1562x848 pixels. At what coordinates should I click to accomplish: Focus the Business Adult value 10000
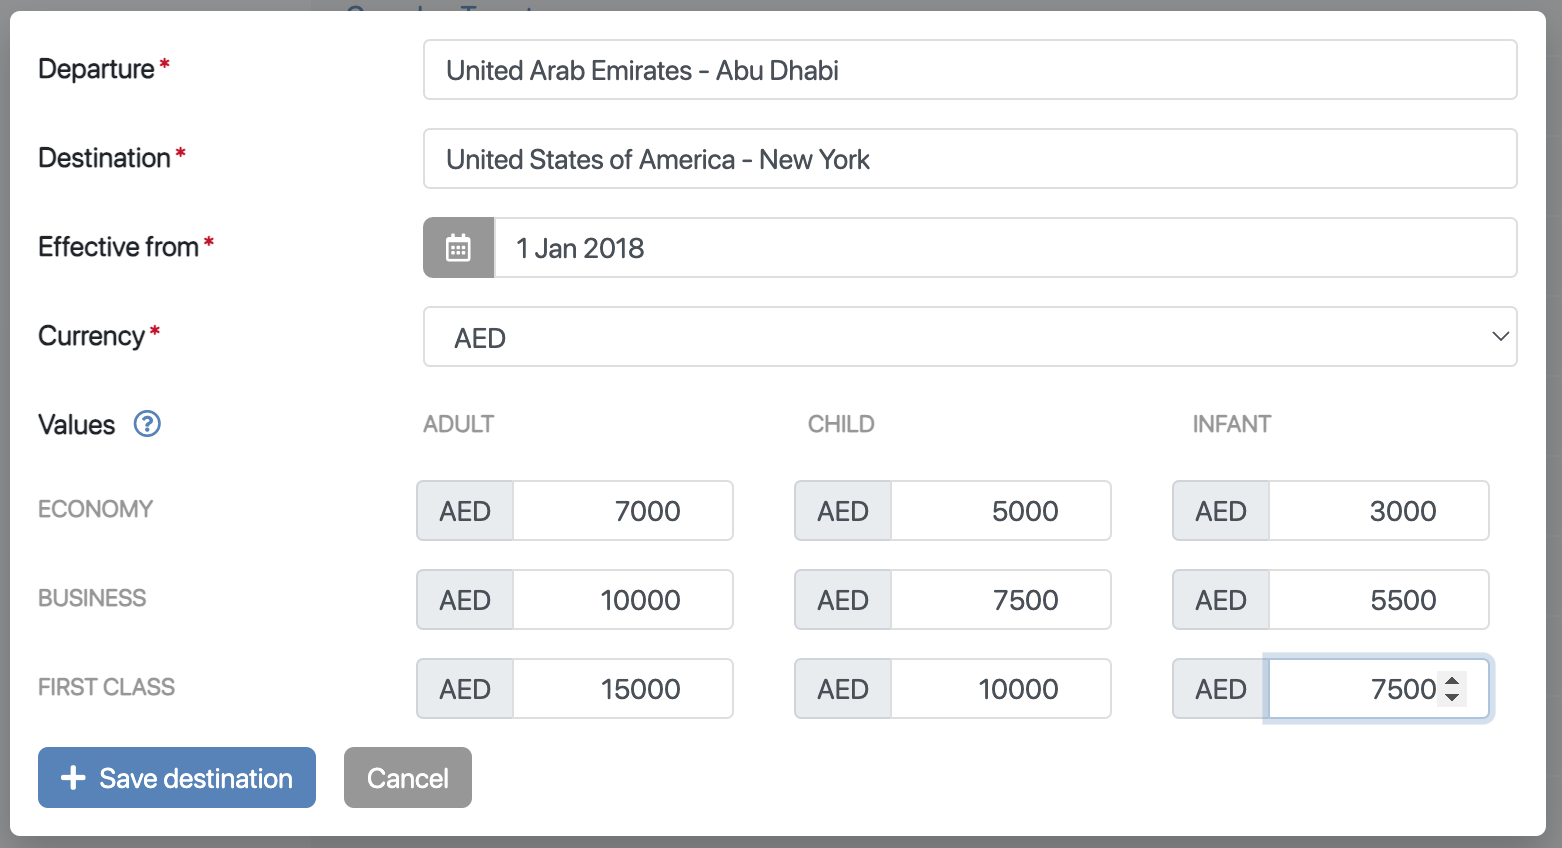pos(622,600)
